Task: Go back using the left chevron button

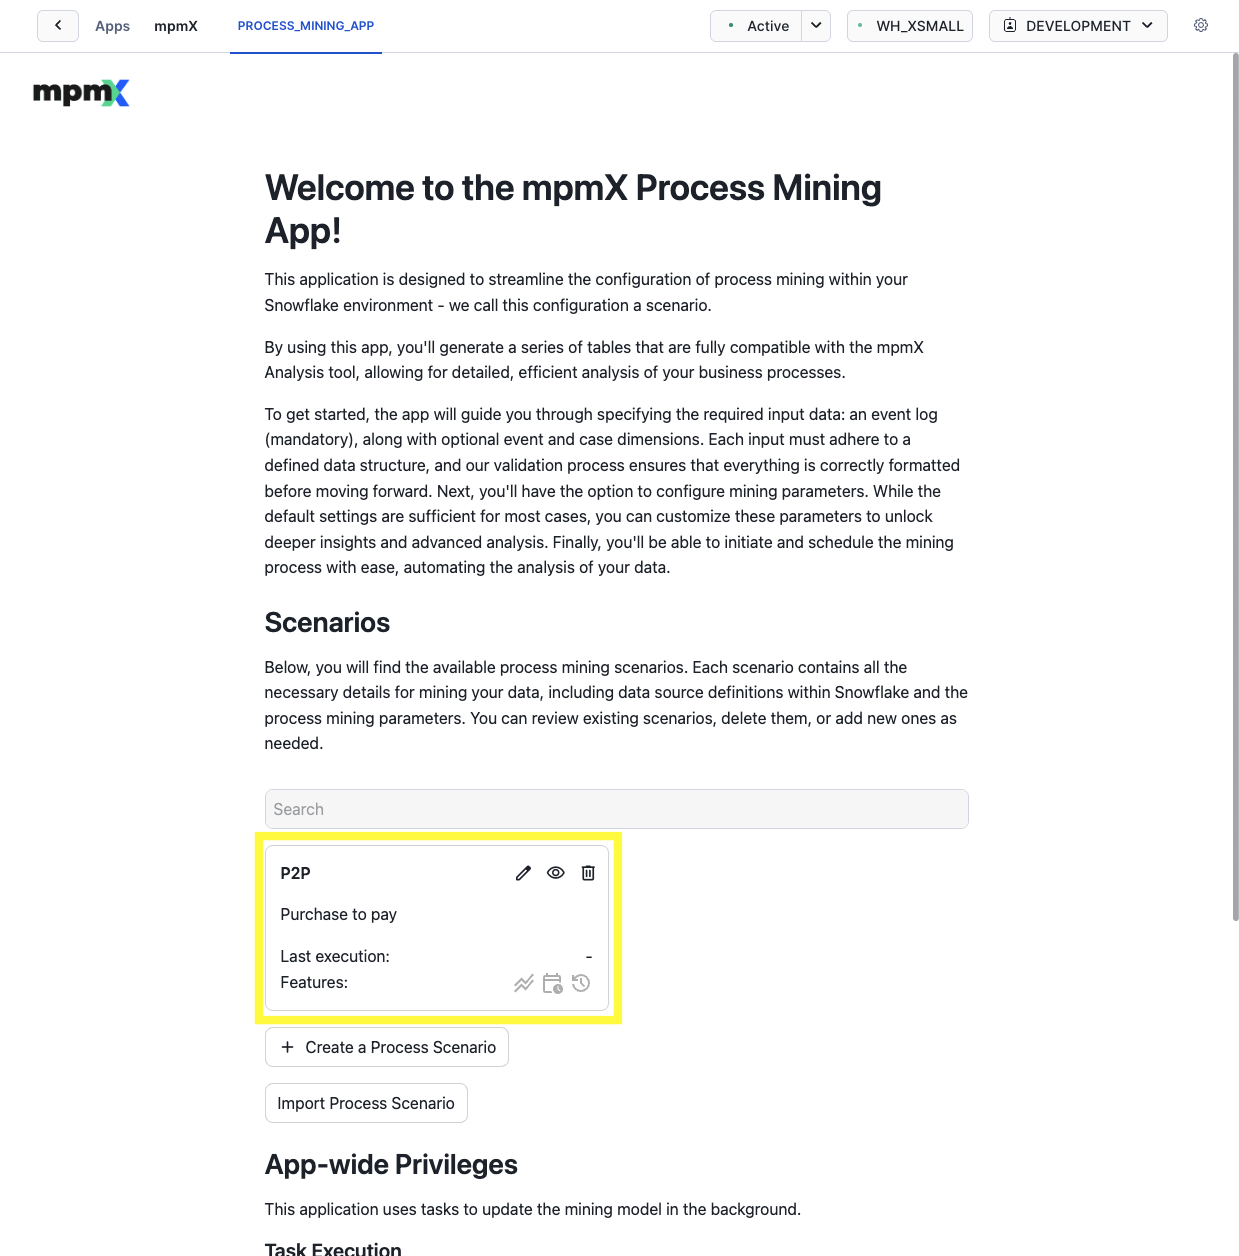Action: (58, 26)
